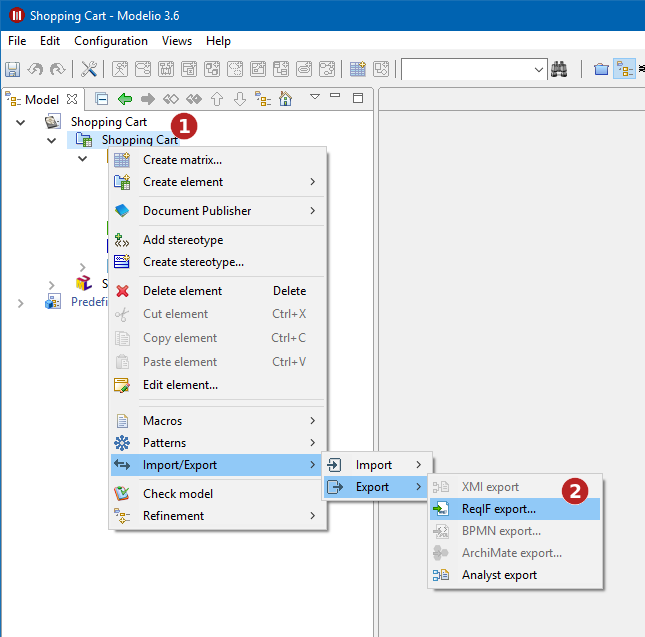Collapse the top Shopping Cart project node

(21, 122)
